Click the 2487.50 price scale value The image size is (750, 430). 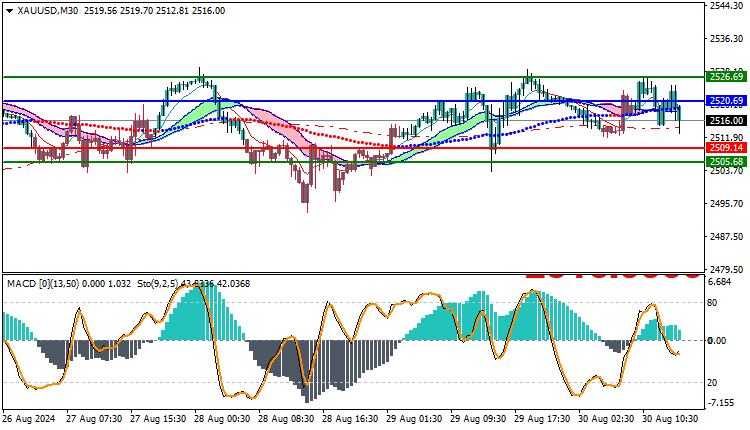click(x=727, y=237)
